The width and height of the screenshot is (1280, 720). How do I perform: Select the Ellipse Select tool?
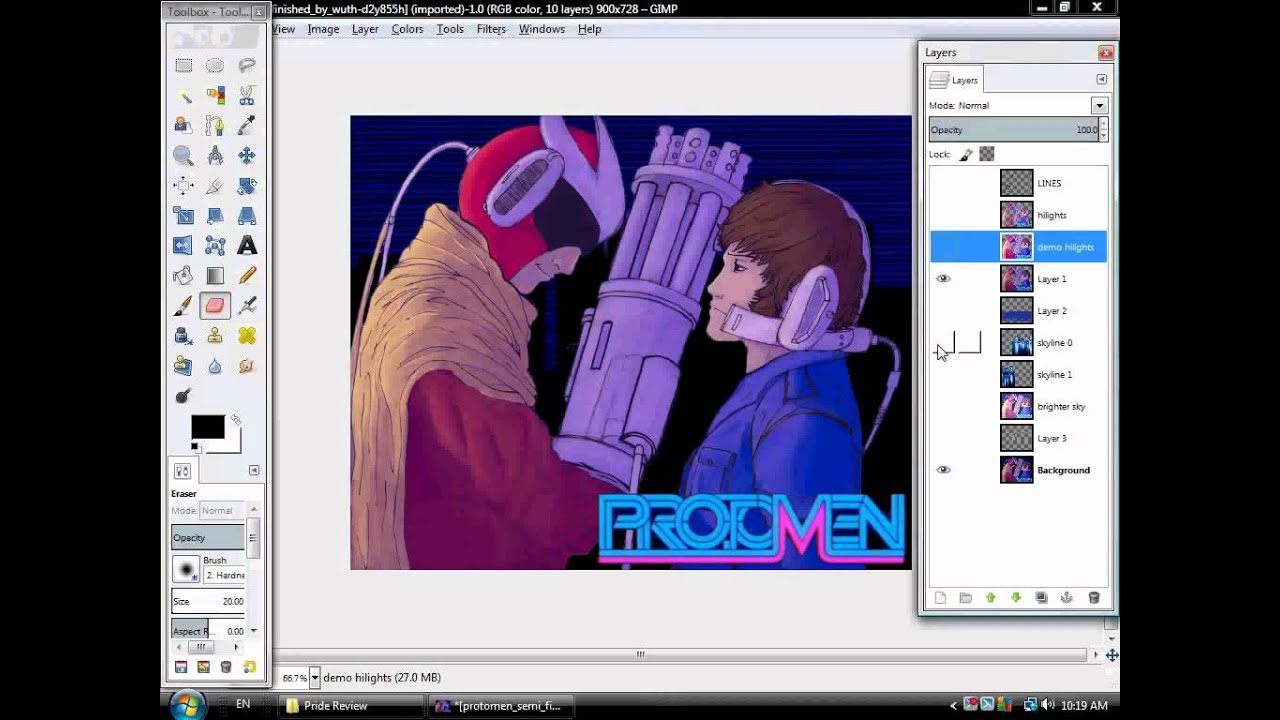tap(215, 66)
